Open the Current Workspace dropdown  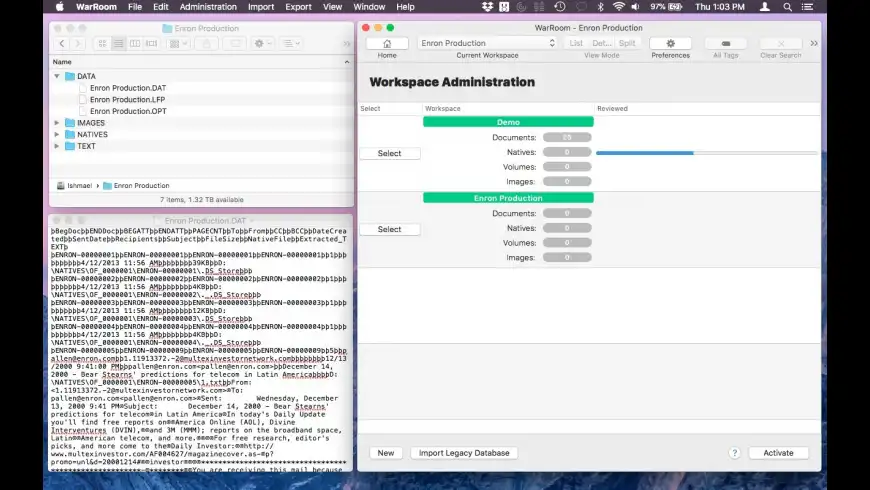click(487, 43)
